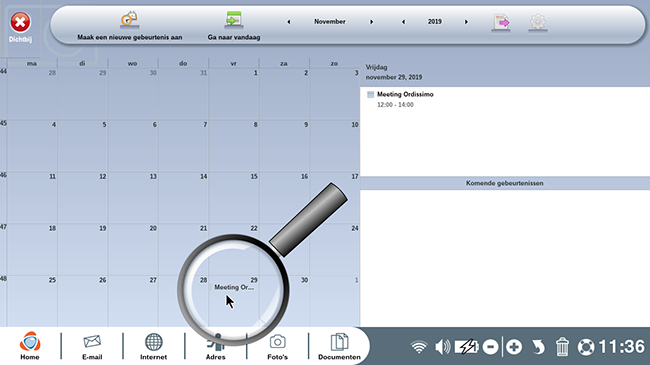Open the Foto's camera icon
The height and width of the screenshot is (365, 650).
coord(277,346)
